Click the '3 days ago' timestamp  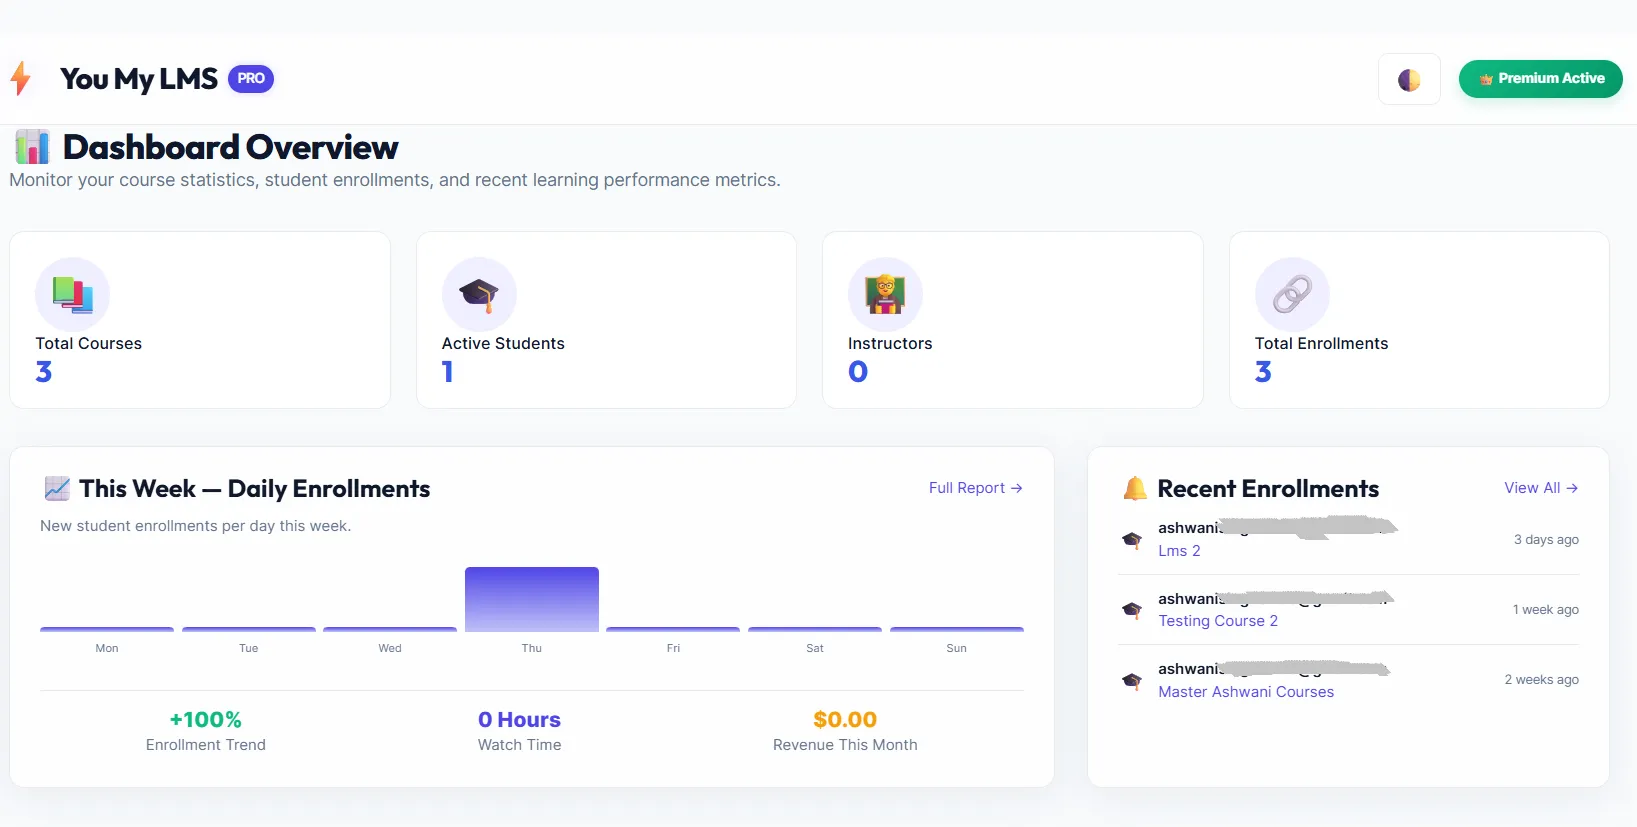coord(1546,540)
